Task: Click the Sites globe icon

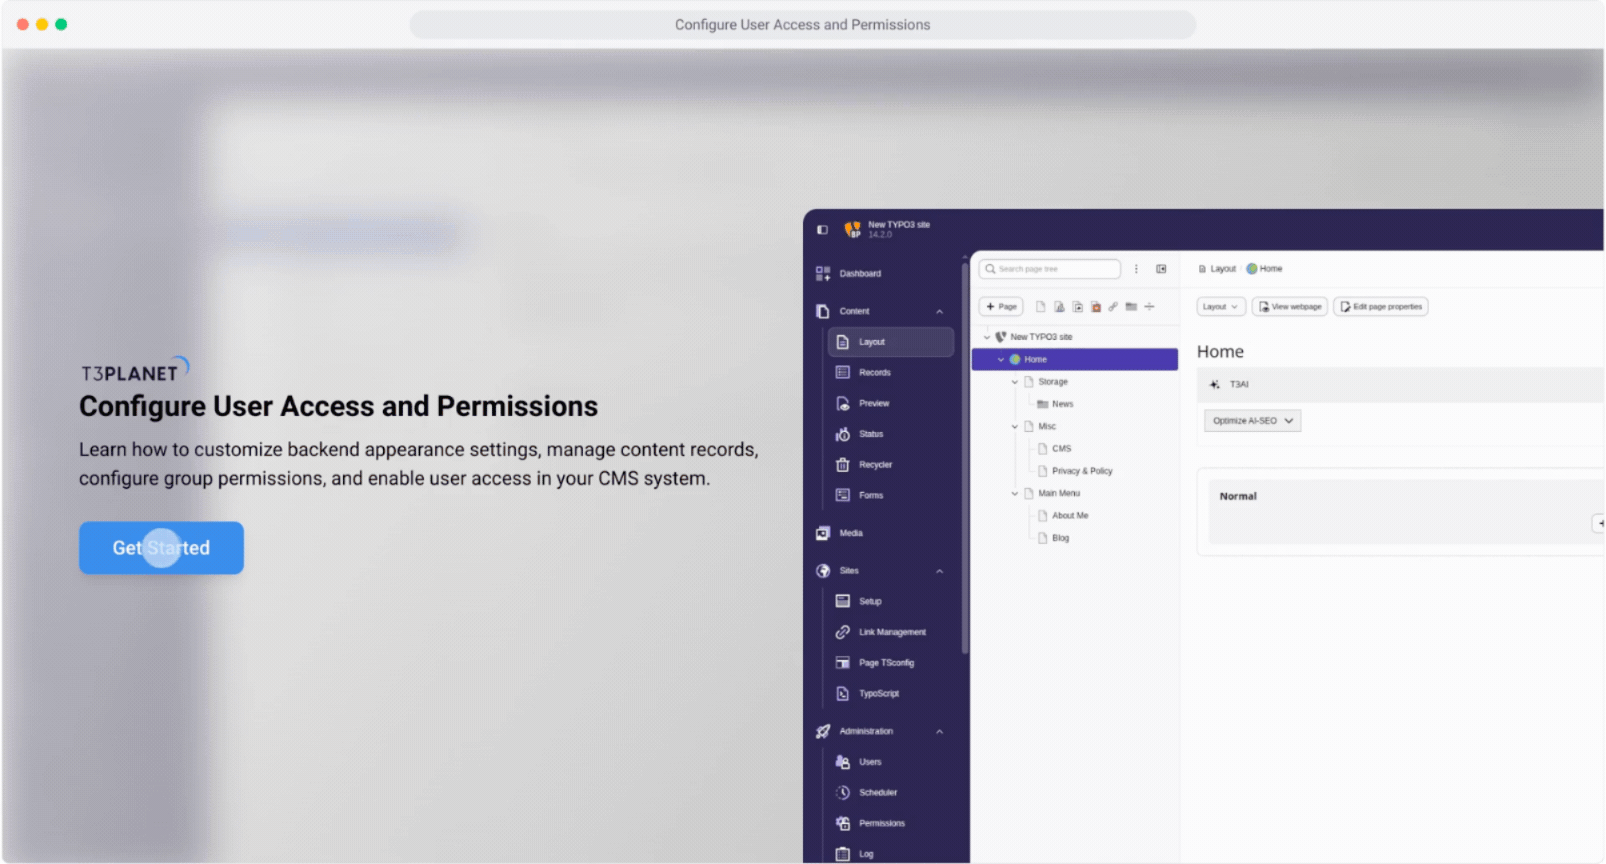Action: coord(823,571)
